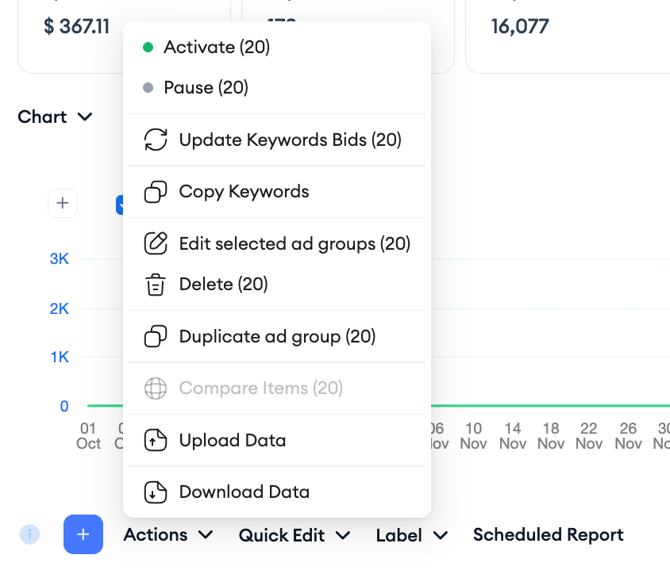Viewport: 670px width, 574px height.
Task: Collapse the Actions dropdown menu
Action: [x=168, y=535]
